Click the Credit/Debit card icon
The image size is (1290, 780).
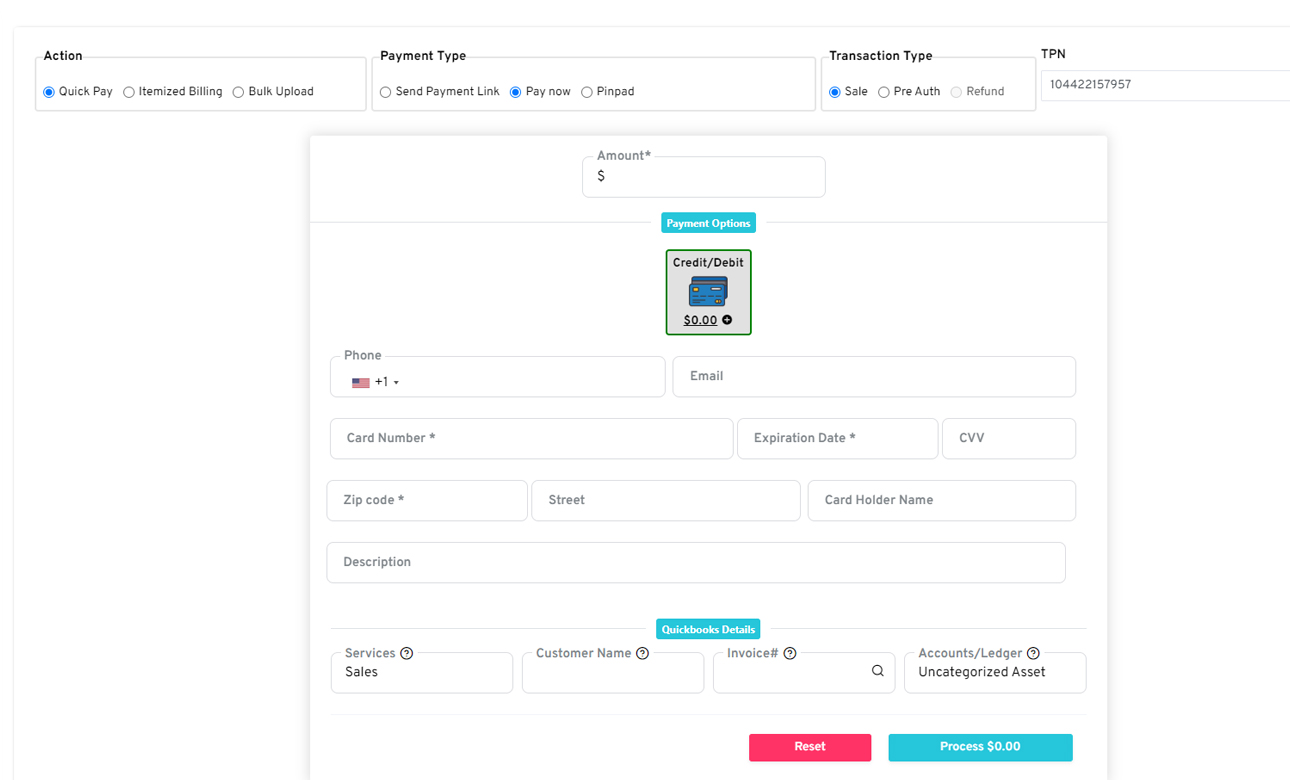tap(708, 291)
